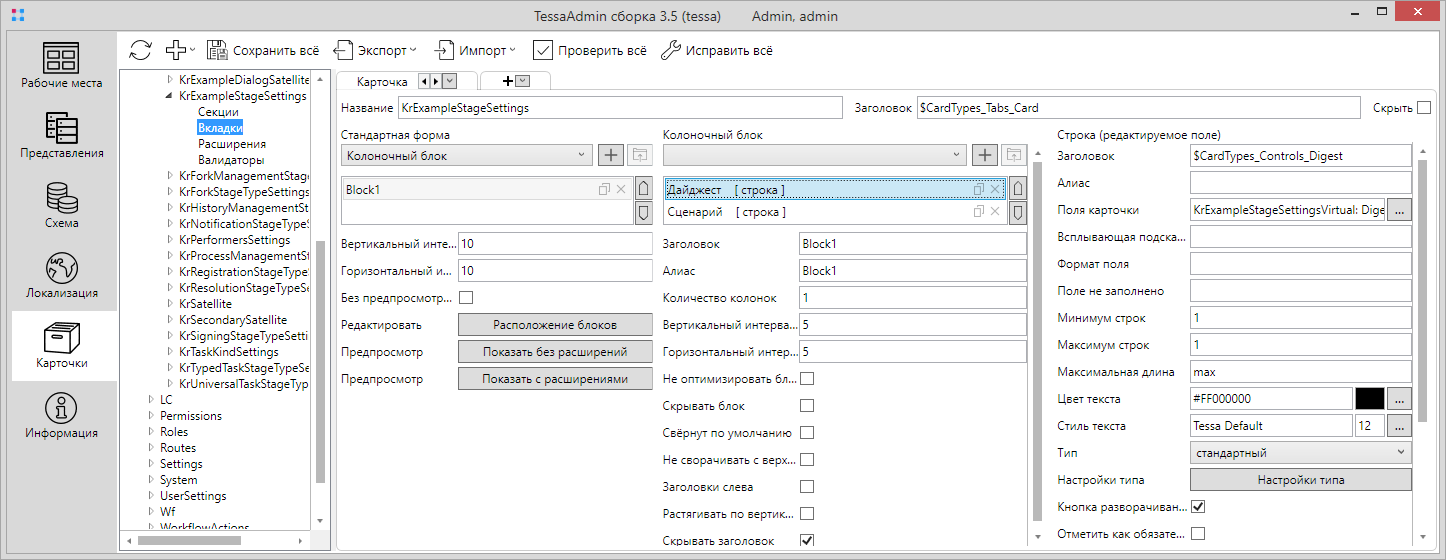Open the Экспорт menu
1446x560 pixels.
(376, 50)
